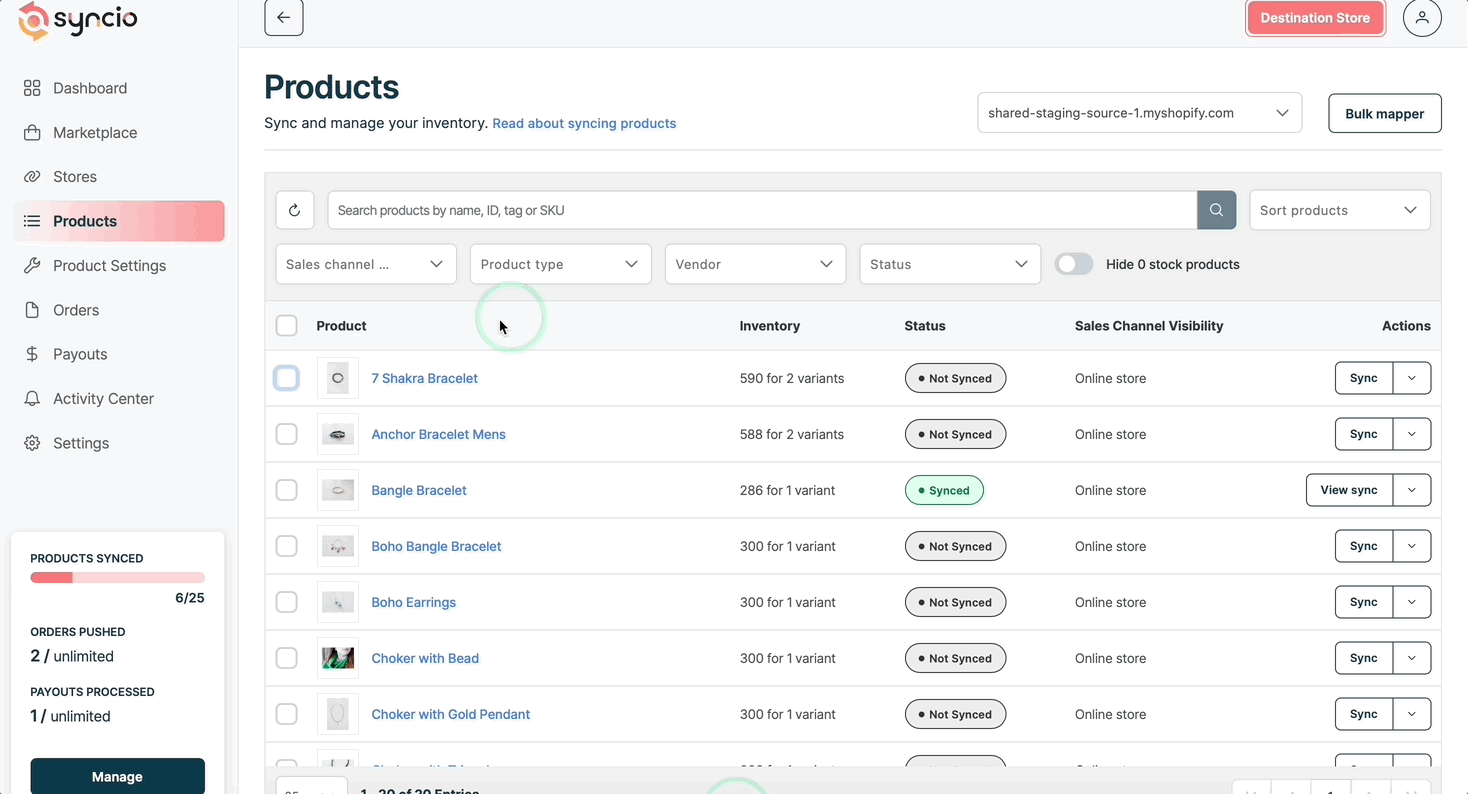Click the Dashboard grid icon
The width and height of the screenshot is (1468, 794).
(32, 88)
